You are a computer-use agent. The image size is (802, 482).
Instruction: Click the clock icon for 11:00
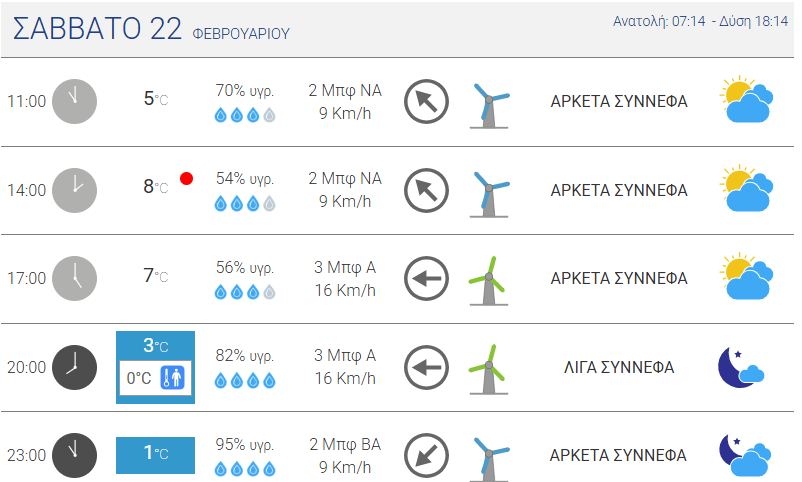point(75,101)
